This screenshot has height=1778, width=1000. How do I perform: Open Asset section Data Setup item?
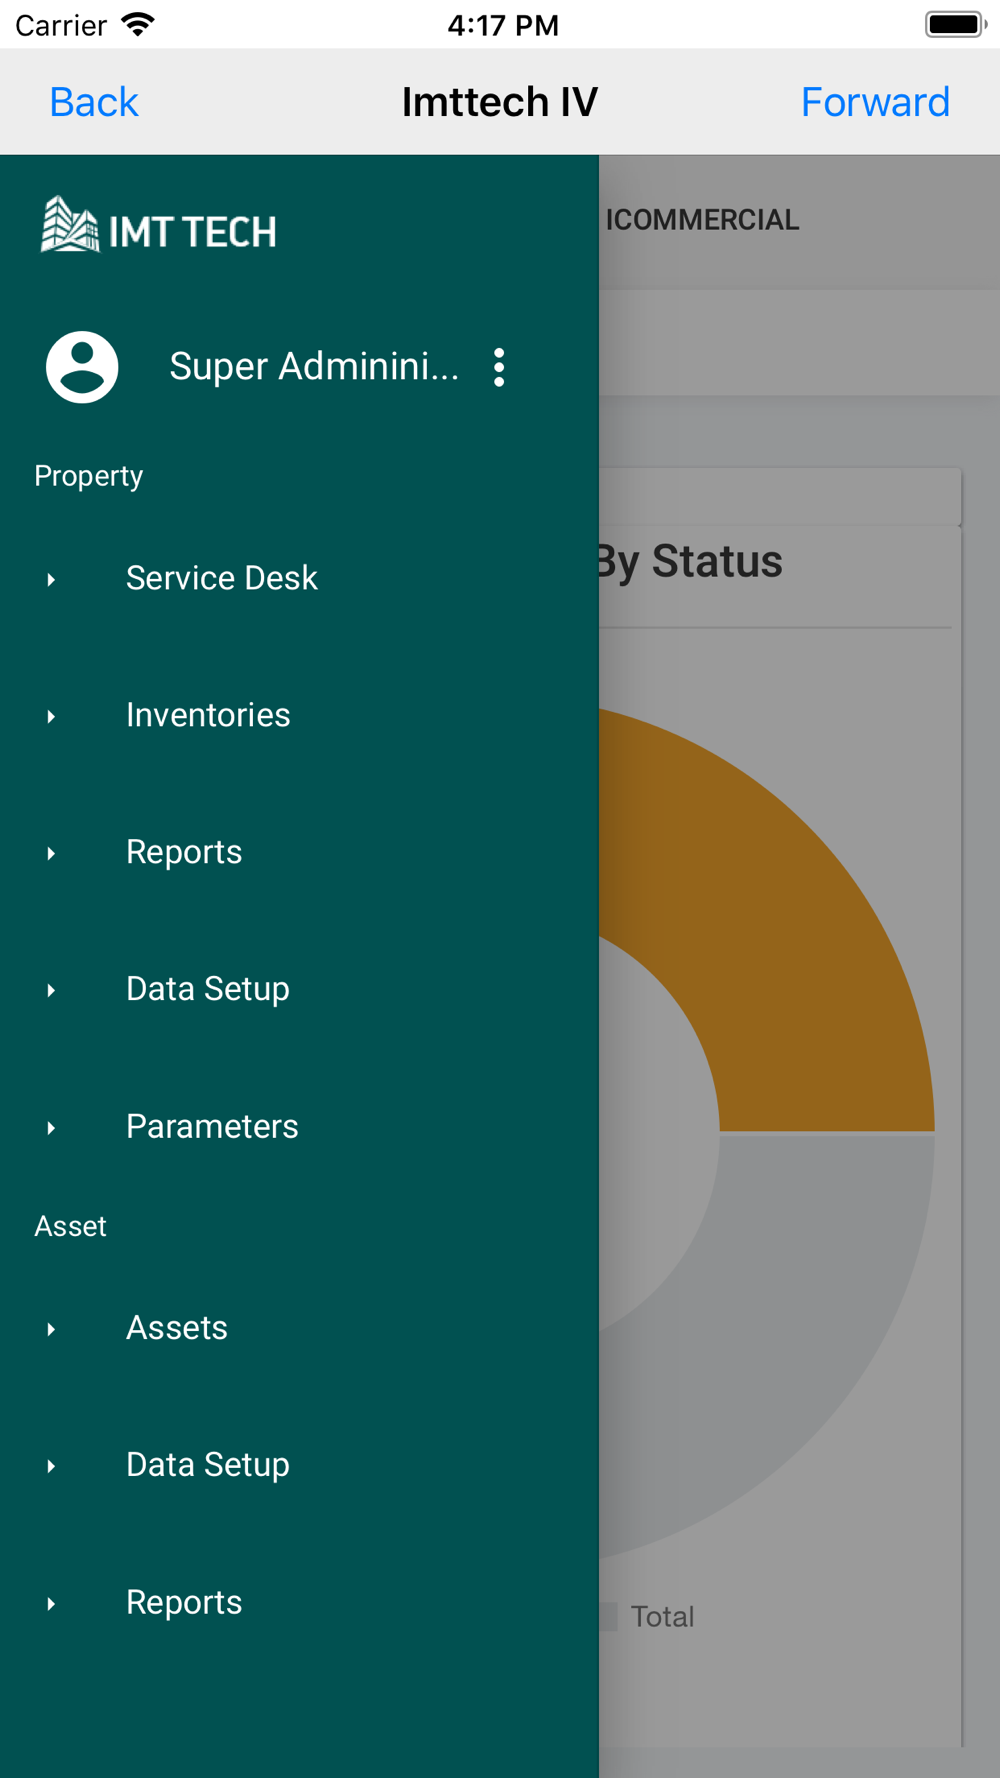coord(208,1465)
